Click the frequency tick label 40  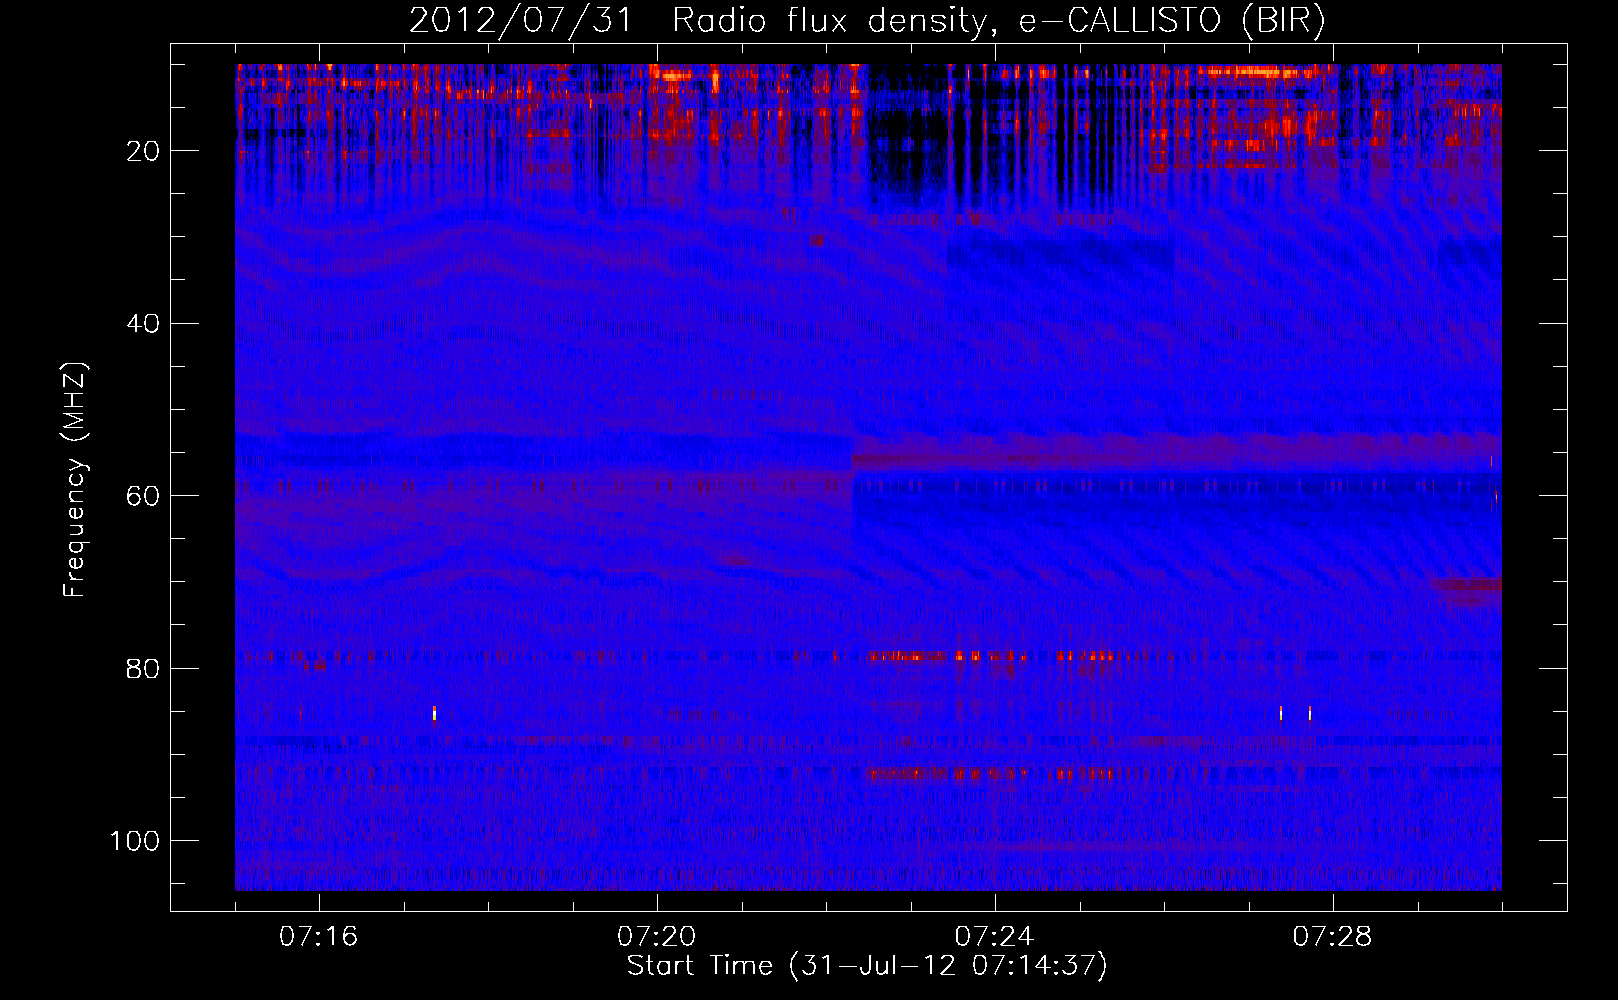click(x=143, y=324)
